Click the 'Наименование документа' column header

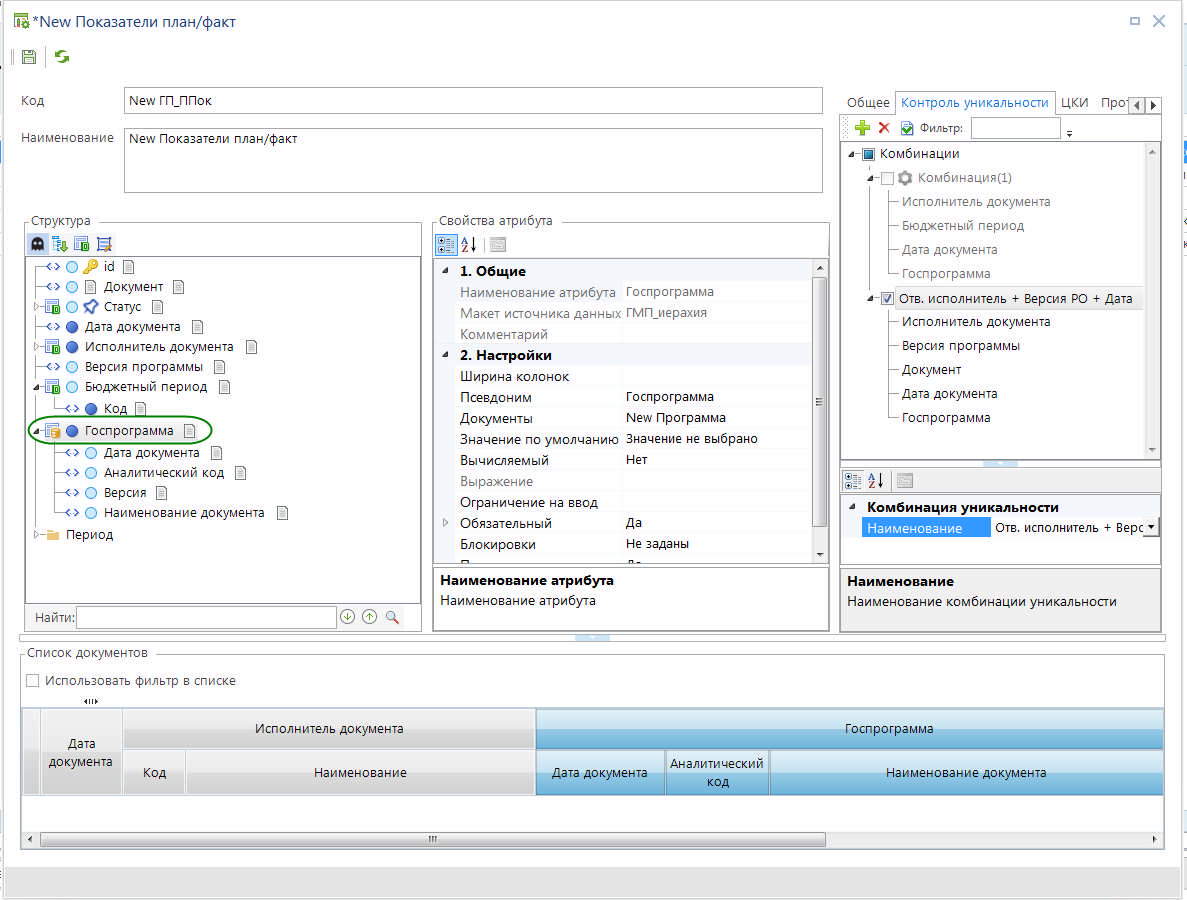965,773
